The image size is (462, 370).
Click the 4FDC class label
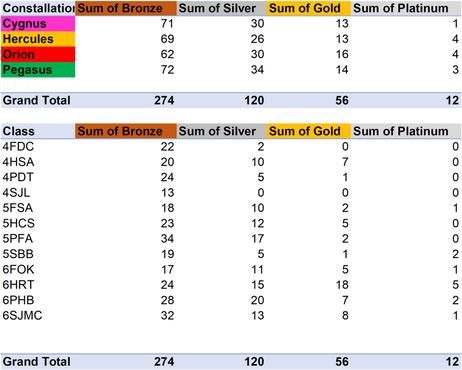pyautogui.click(x=18, y=147)
